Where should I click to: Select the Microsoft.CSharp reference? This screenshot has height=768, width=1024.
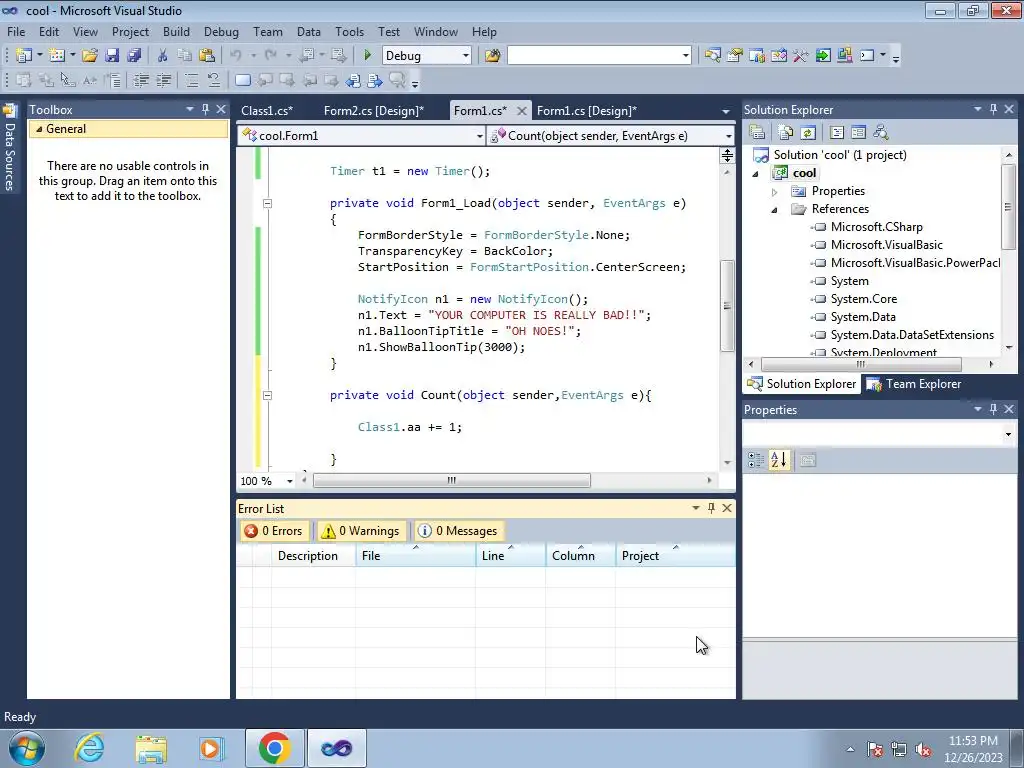coord(876,227)
